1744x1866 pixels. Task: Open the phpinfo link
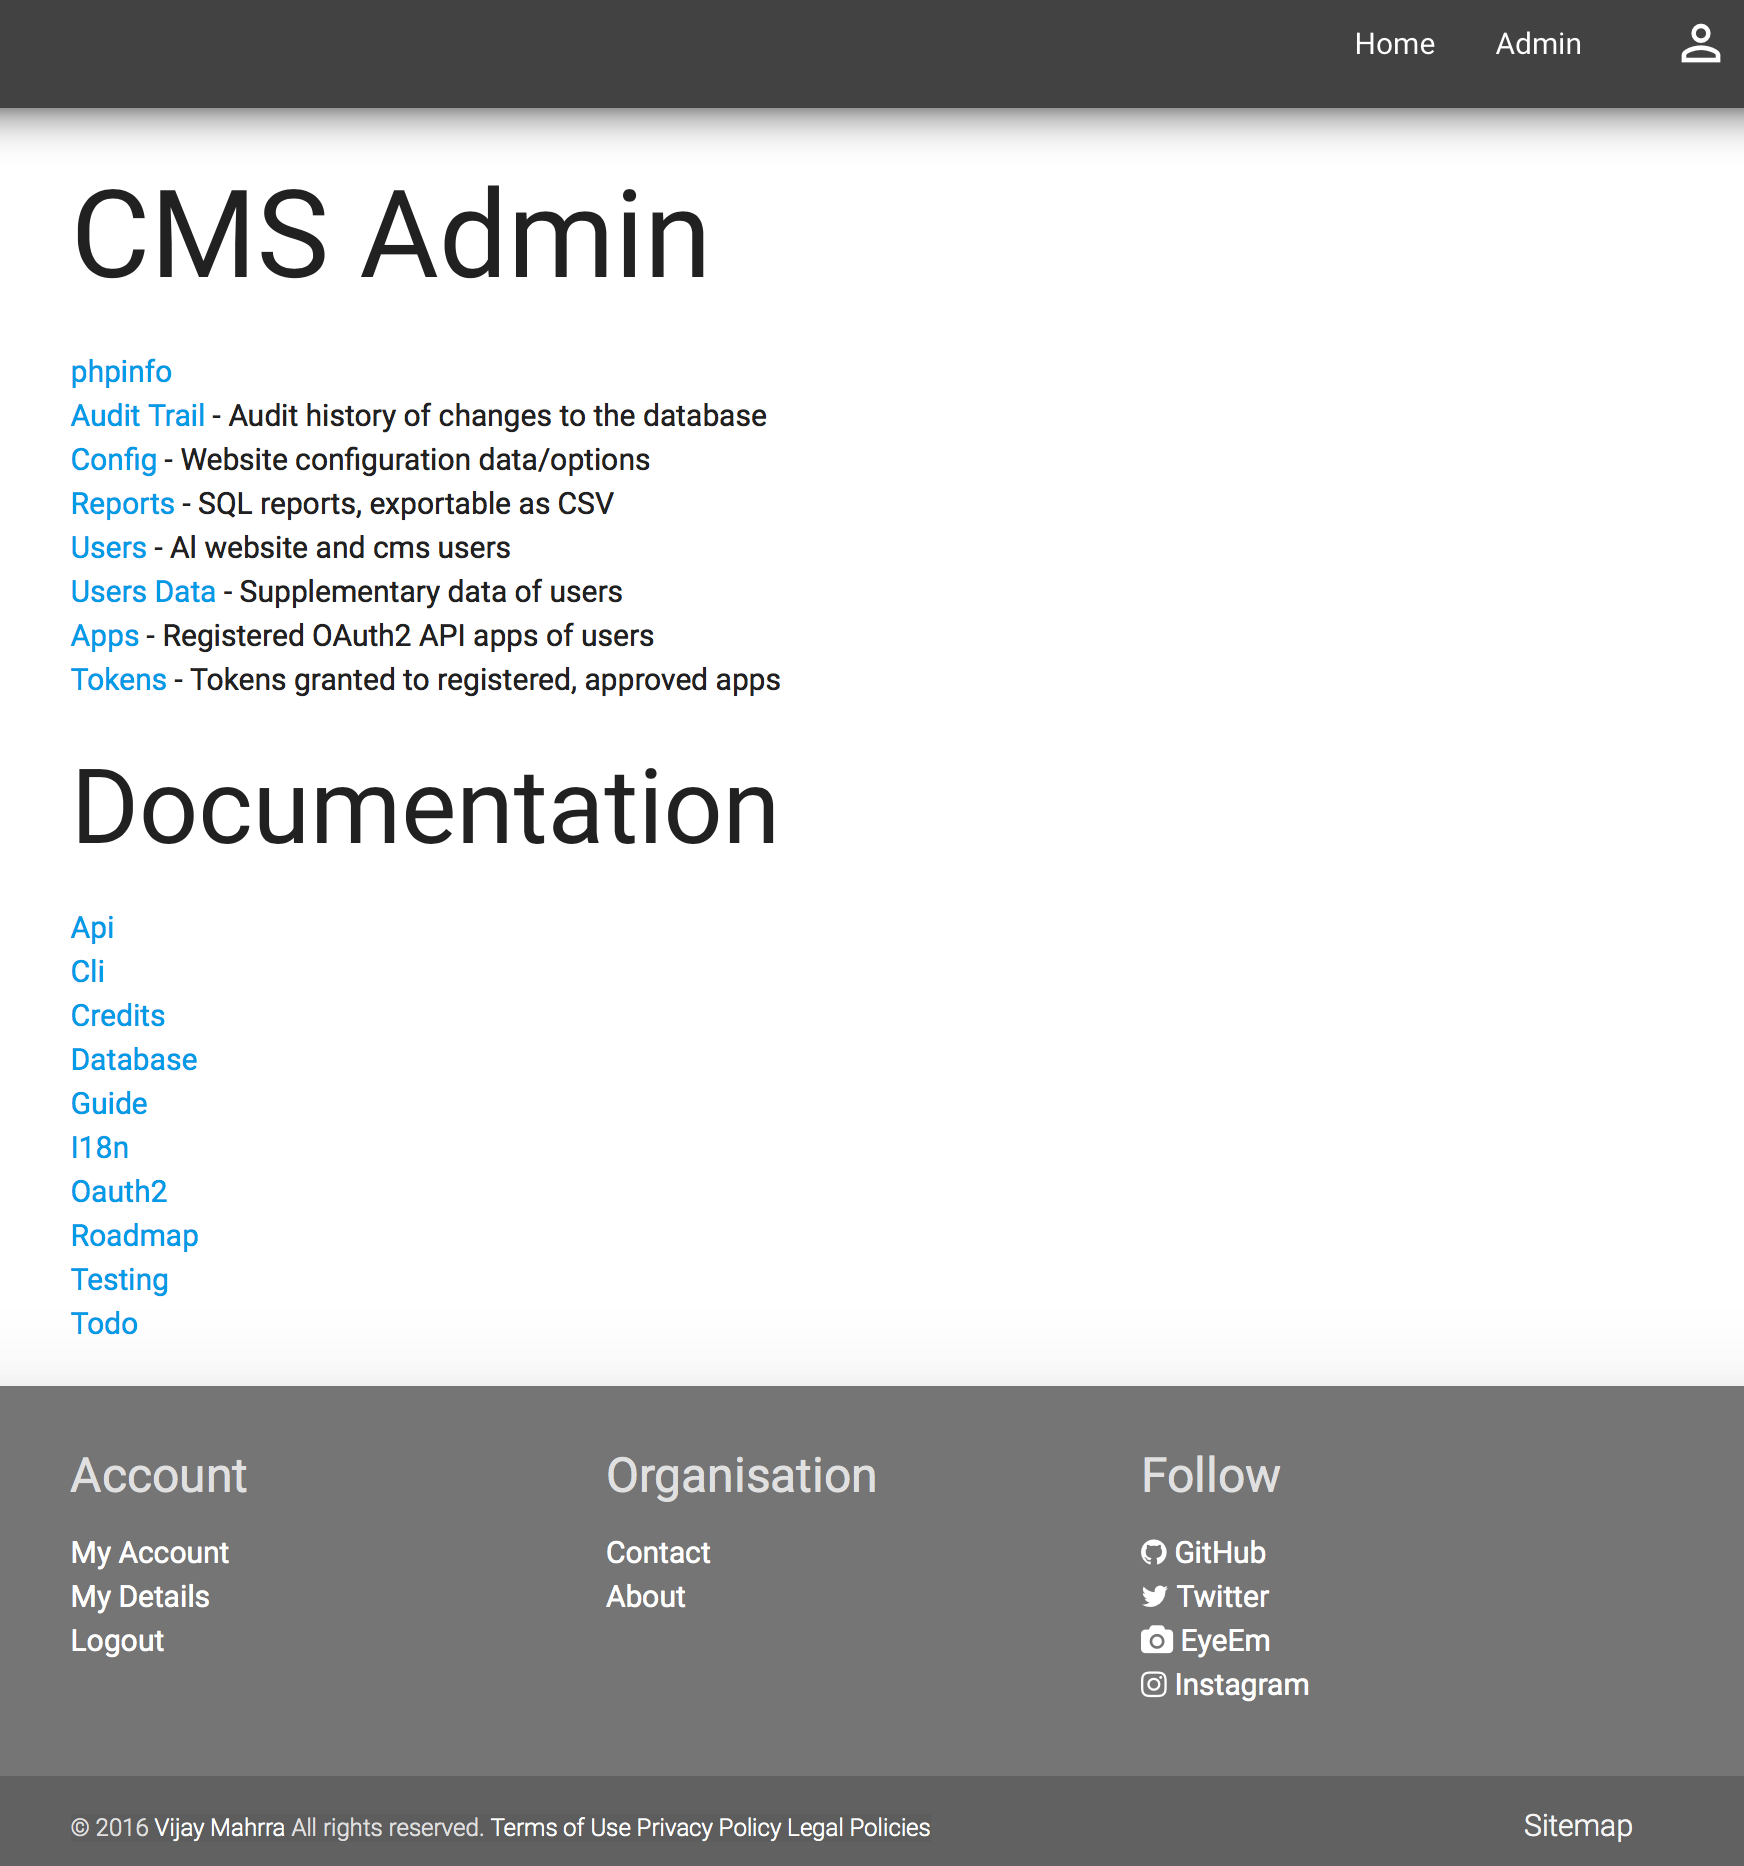[121, 371]
